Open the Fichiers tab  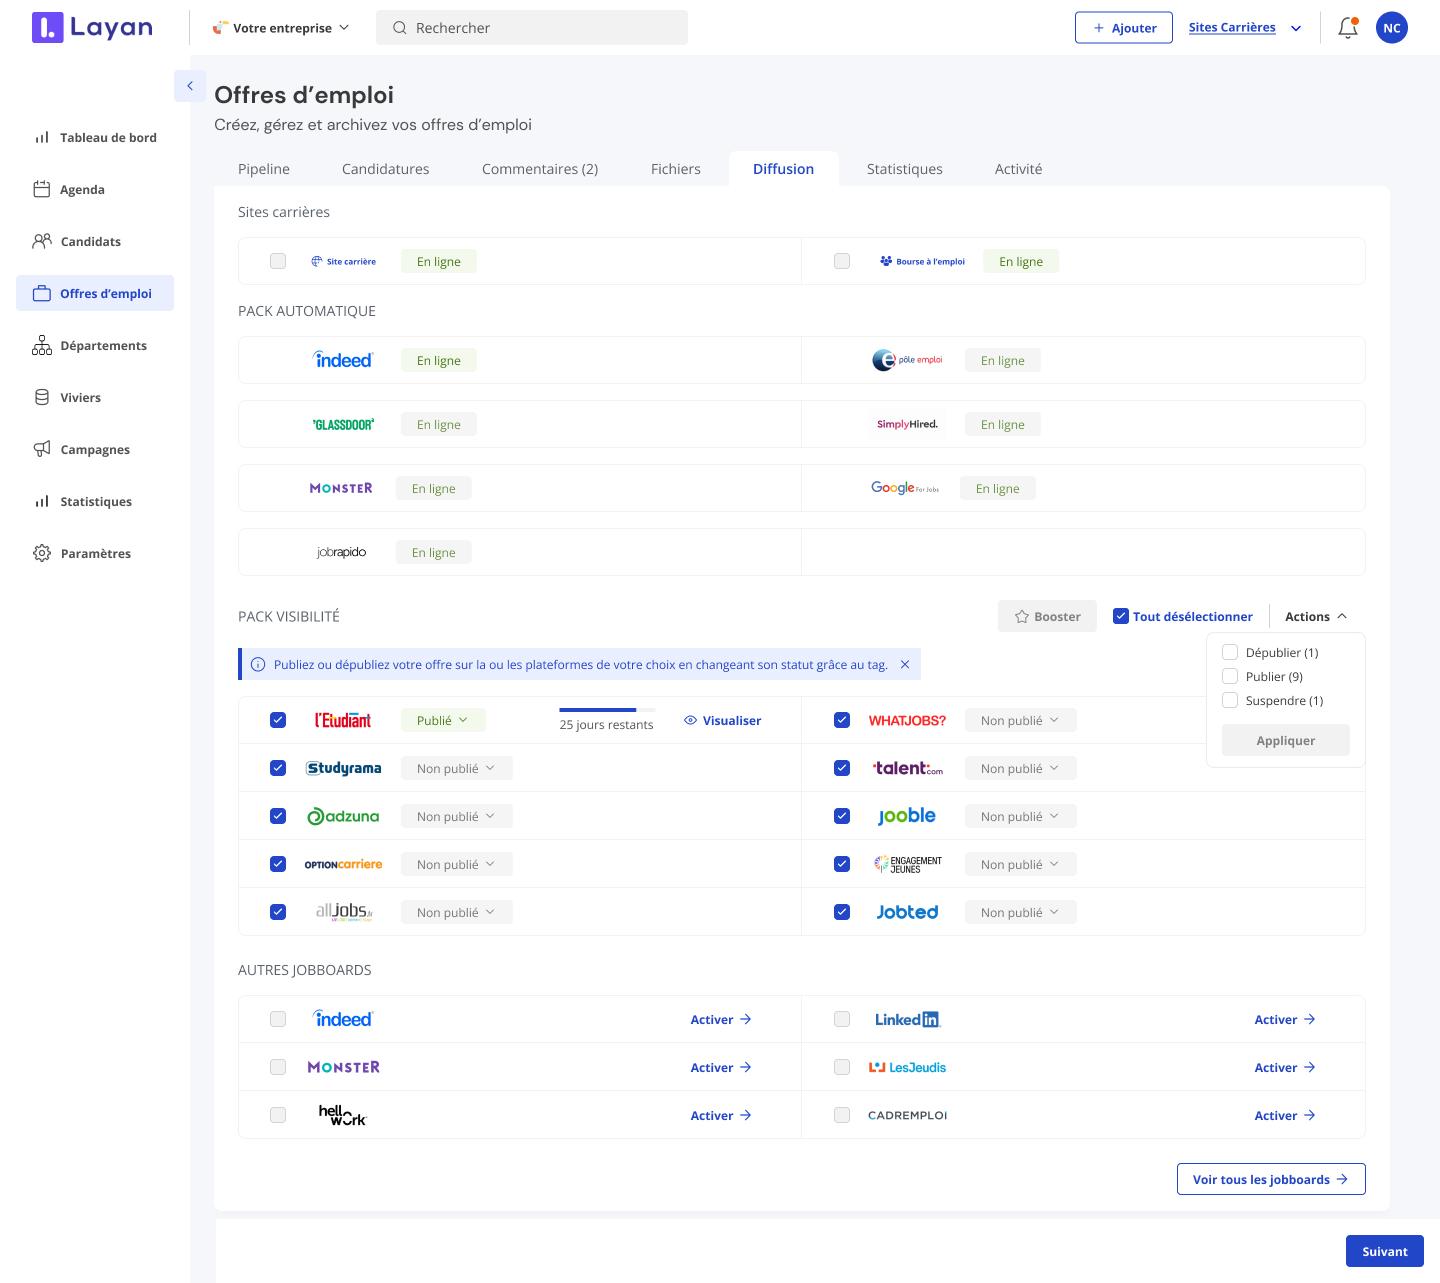(676, 169)
